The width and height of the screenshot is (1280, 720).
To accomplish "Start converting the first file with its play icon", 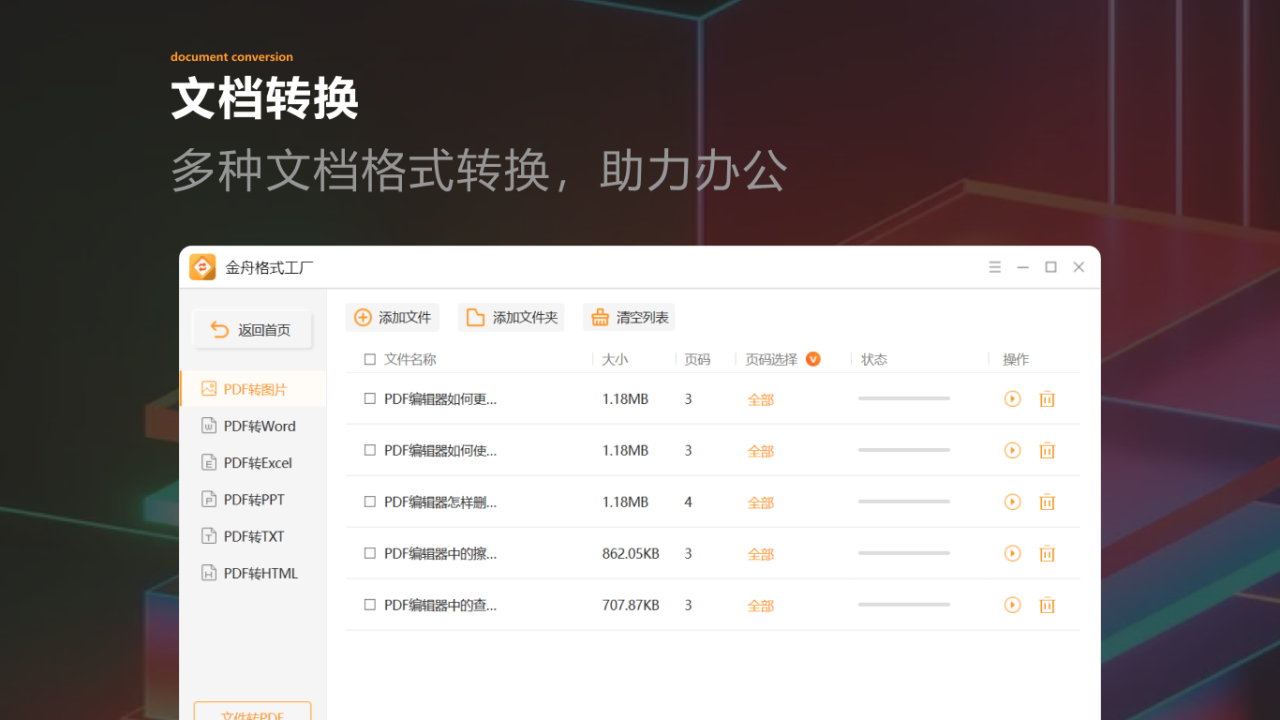I will point(1012,398).
